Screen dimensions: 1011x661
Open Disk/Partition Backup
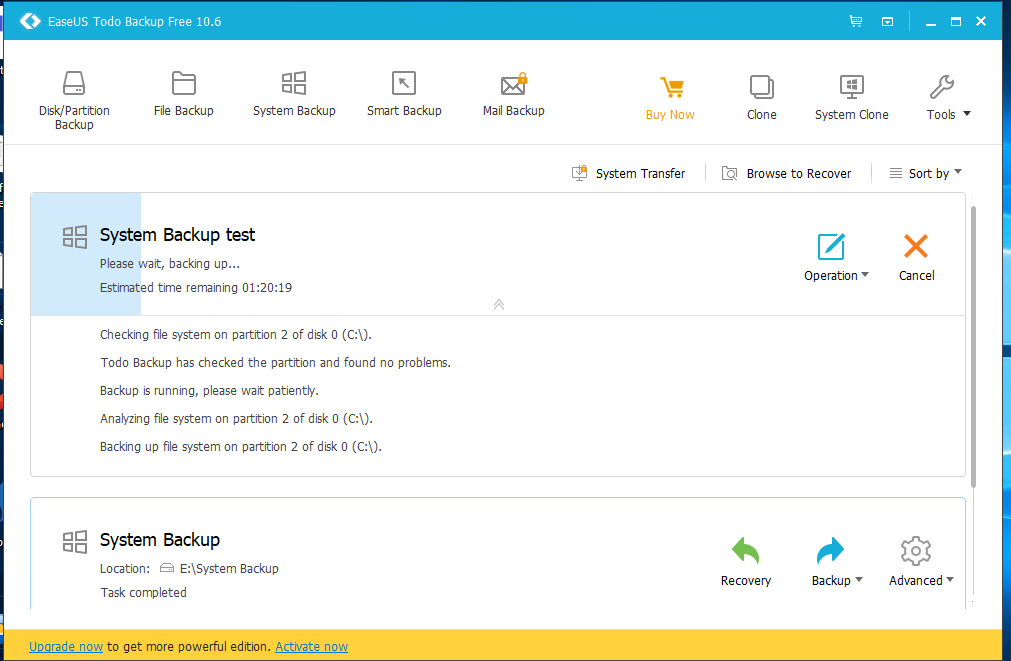[74, 100]
